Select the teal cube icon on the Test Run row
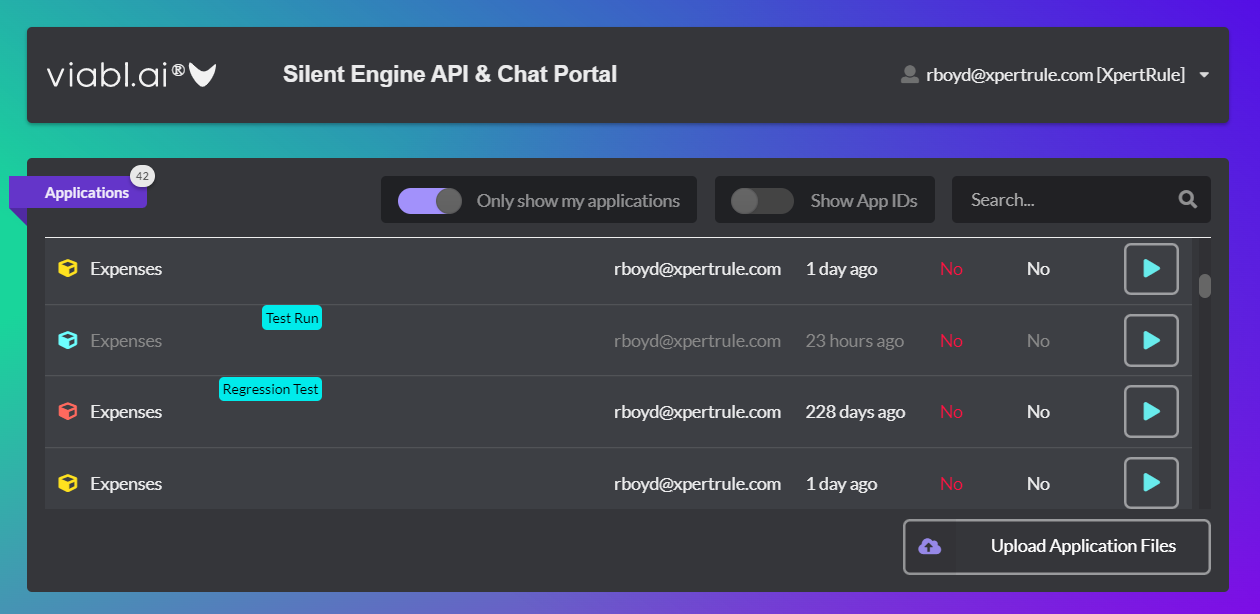Viewport: 1260px width, 614px height. (66, 340)
